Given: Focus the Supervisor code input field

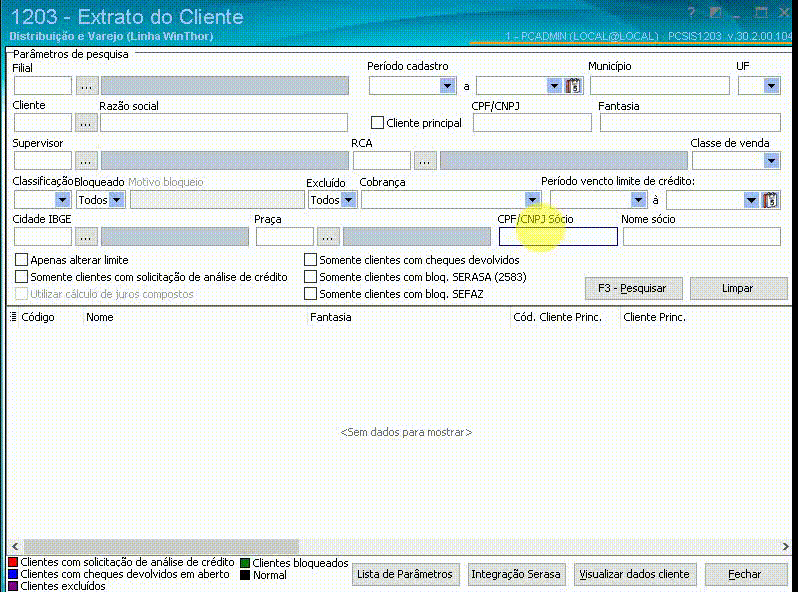Looking at the screenshot, I should pos(43,161).
